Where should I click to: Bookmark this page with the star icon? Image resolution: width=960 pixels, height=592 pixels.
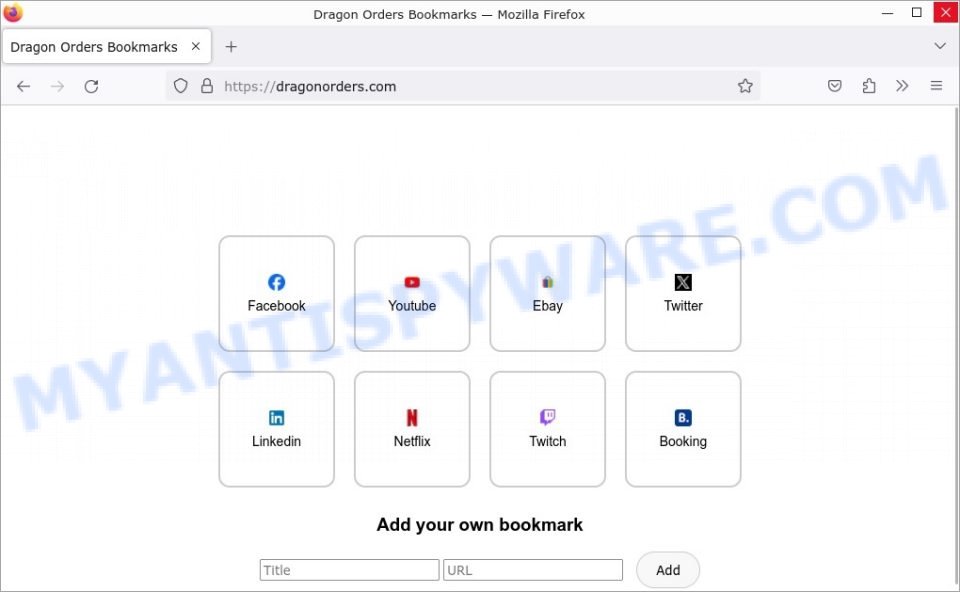(745, 86)
